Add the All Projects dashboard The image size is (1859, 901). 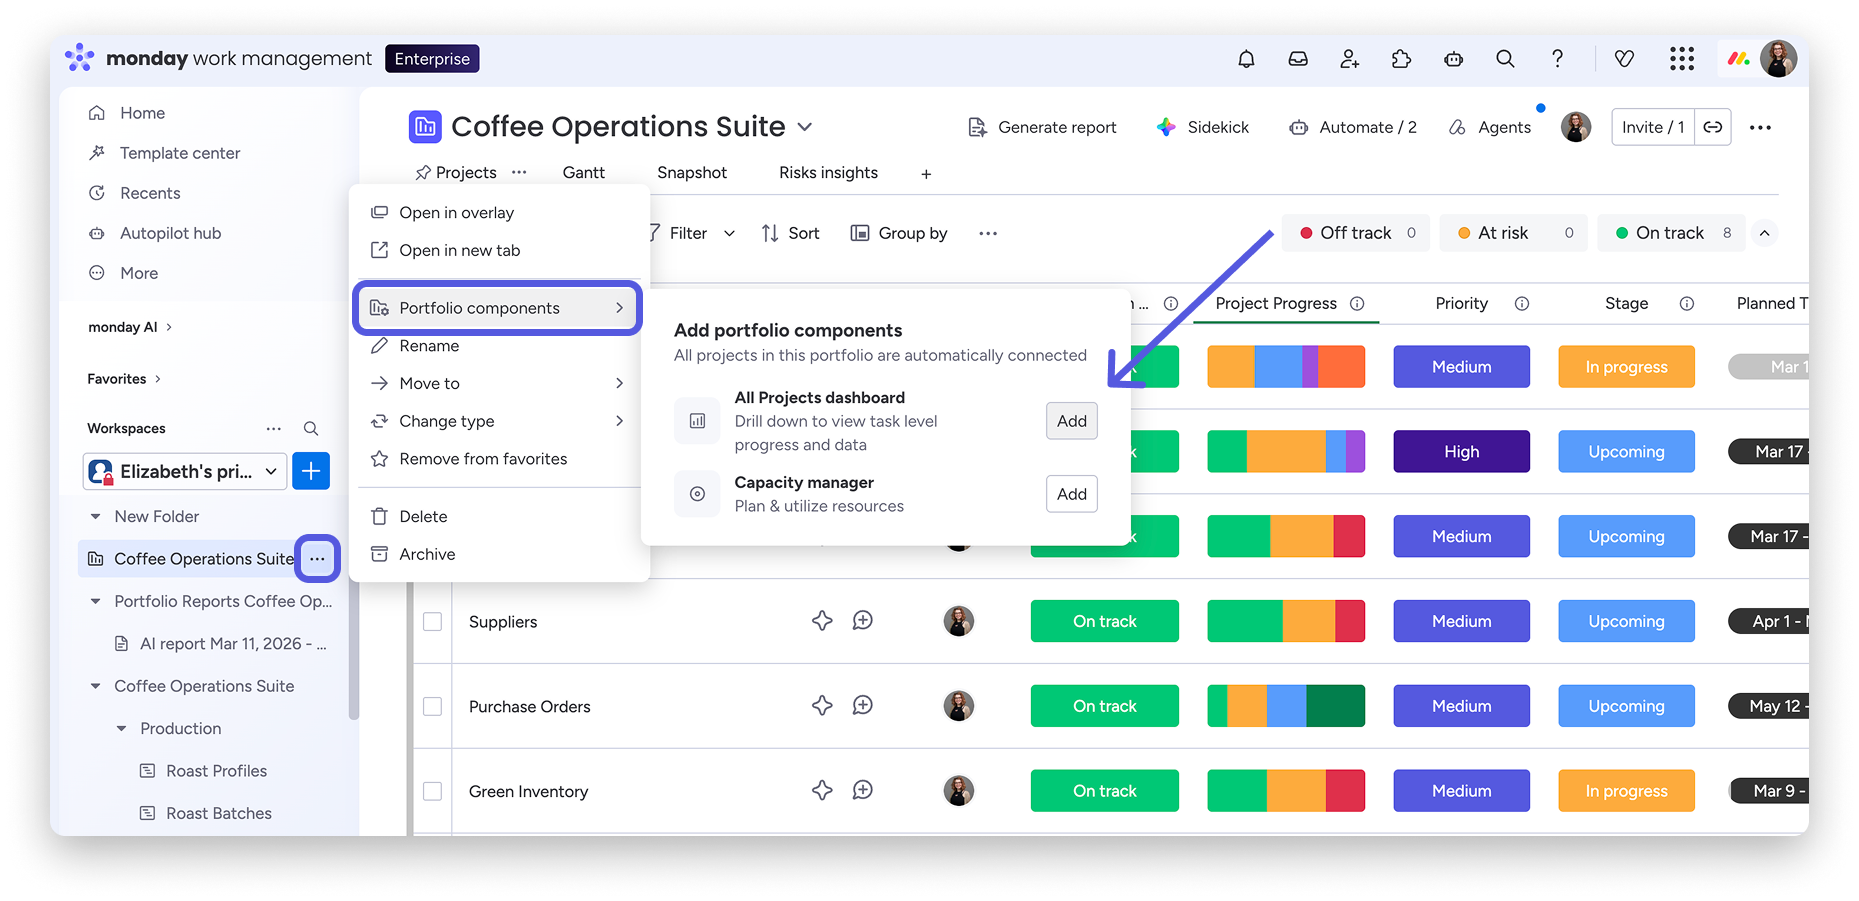click(1072, 421)
